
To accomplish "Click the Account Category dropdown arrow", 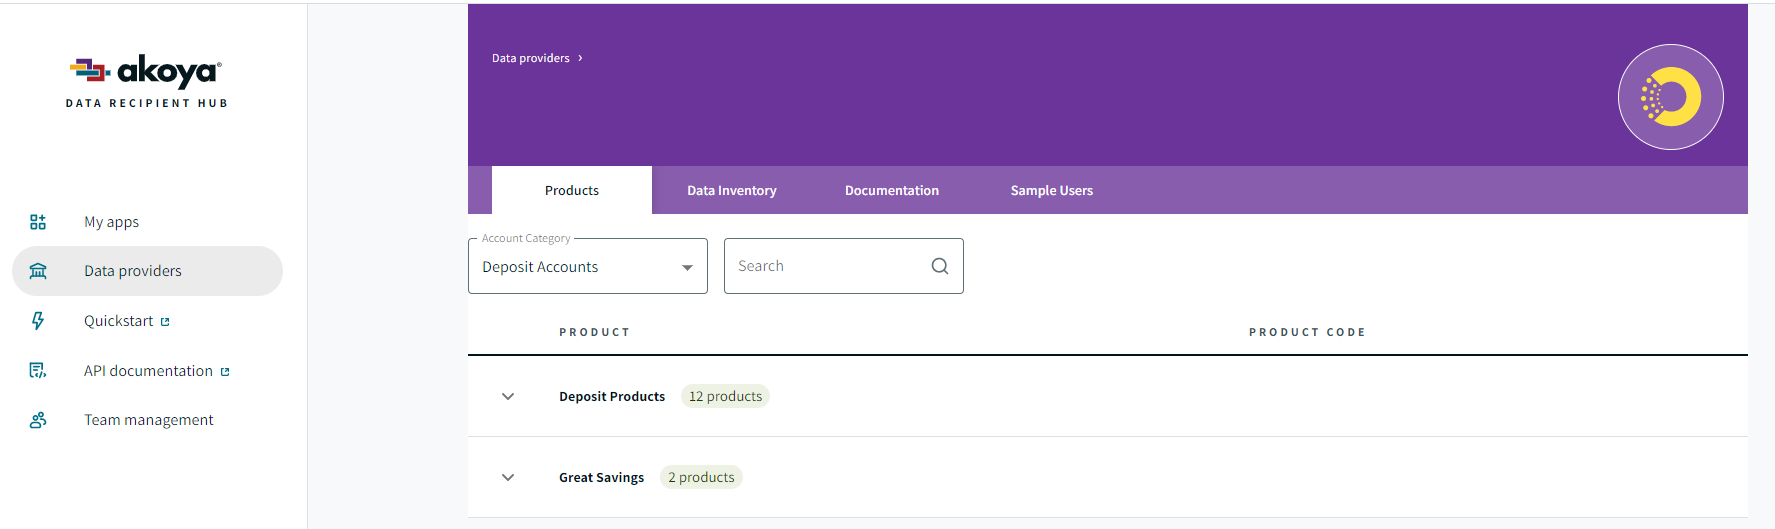I will pyautogui.click(x=687, y=267).
